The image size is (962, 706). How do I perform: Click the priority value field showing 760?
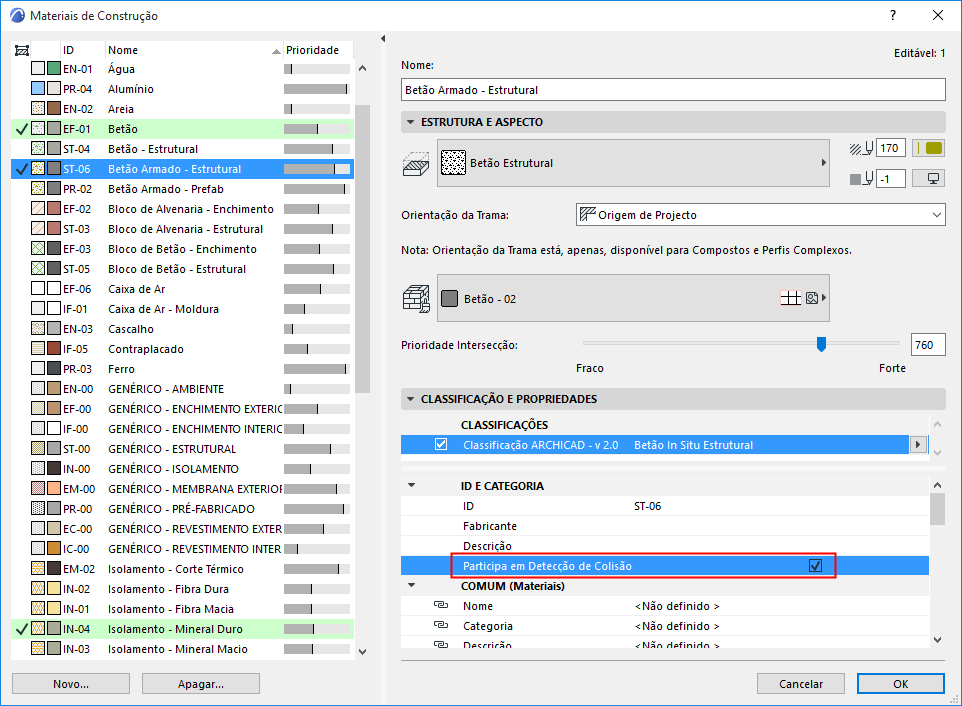pyautogui.click(x=928, y=345)
